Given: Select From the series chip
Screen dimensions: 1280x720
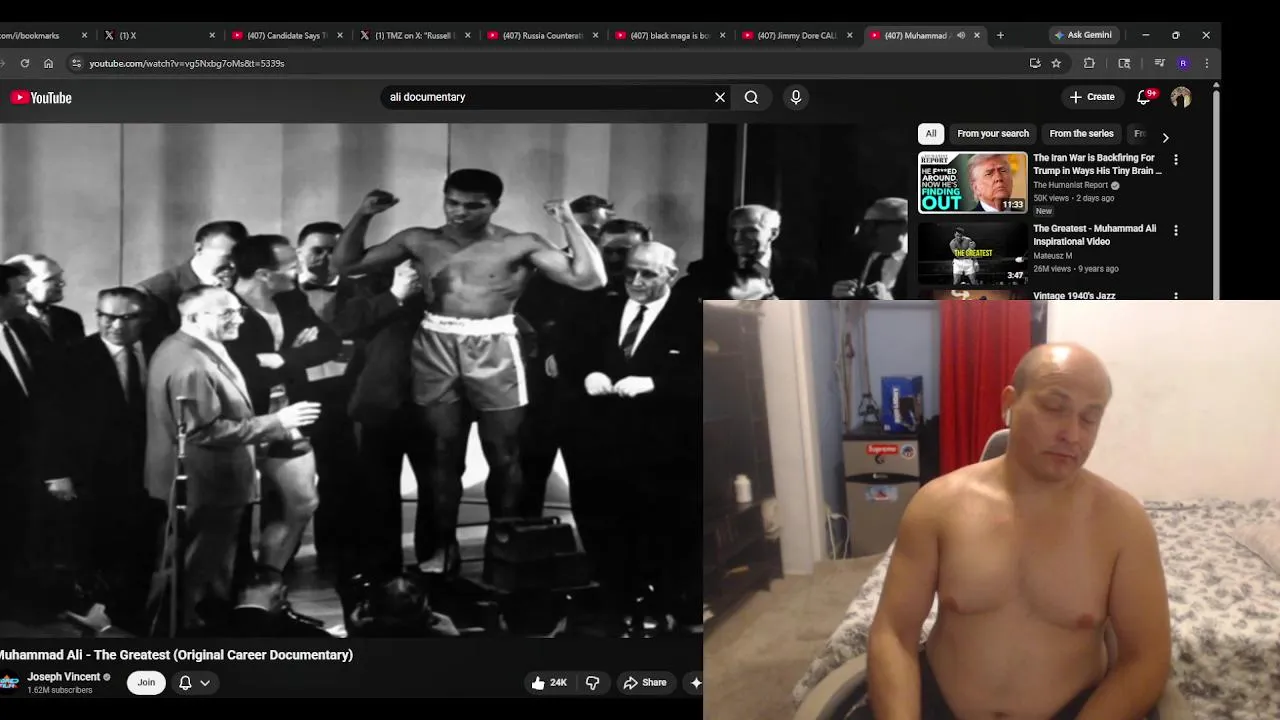Looking at the screenshot, I should click(1081, 134).
